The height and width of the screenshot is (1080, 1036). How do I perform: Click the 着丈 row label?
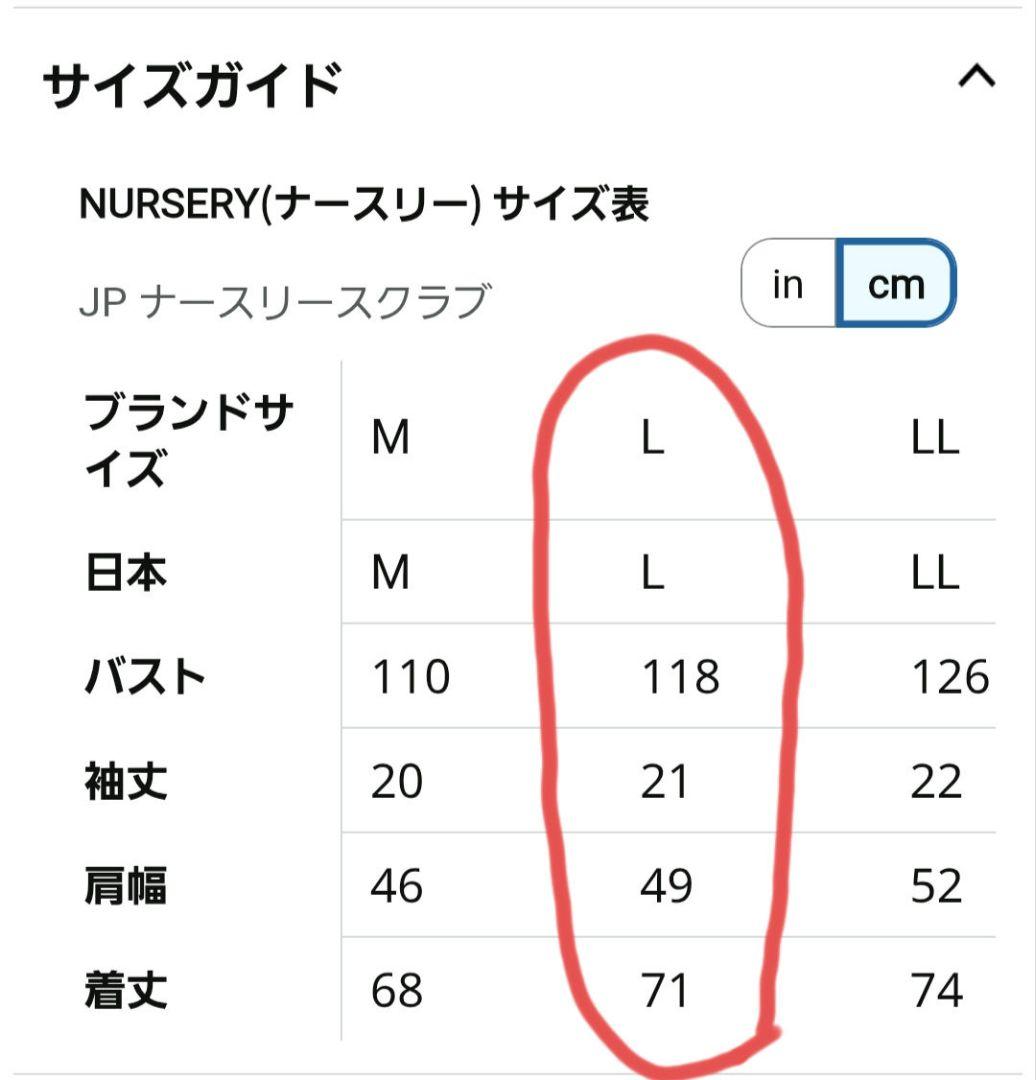(x=125, y=990)
